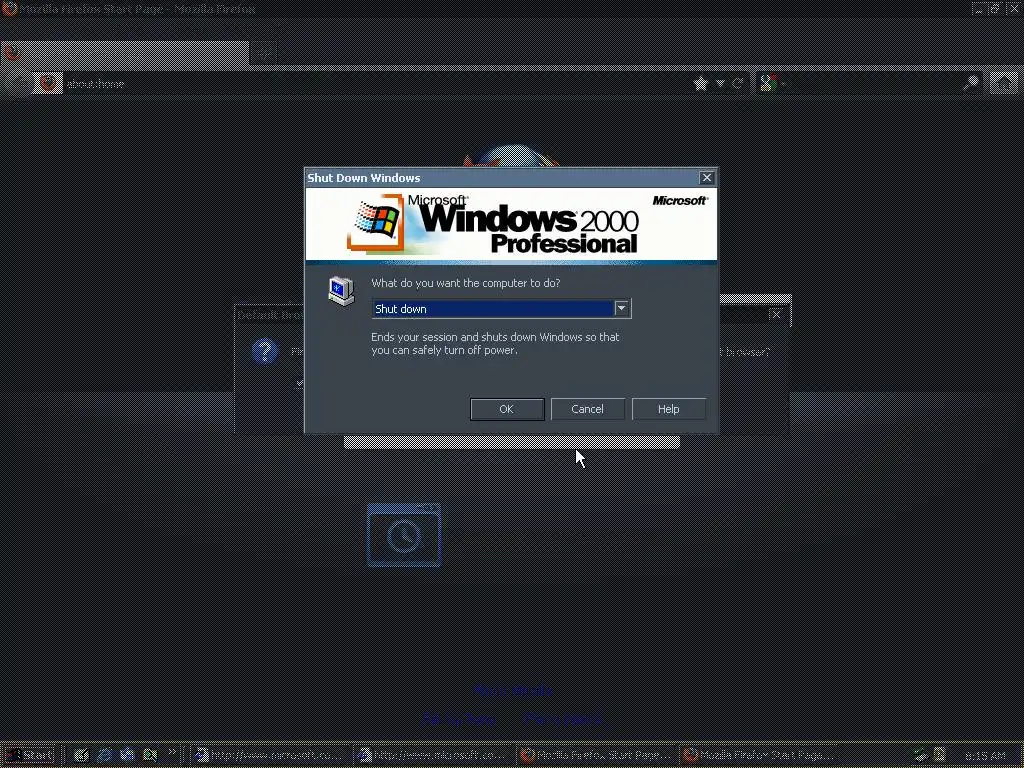Click the Start button on the taskbar
The width and height of the screenshot is (1024, 768).
[29, 755]
